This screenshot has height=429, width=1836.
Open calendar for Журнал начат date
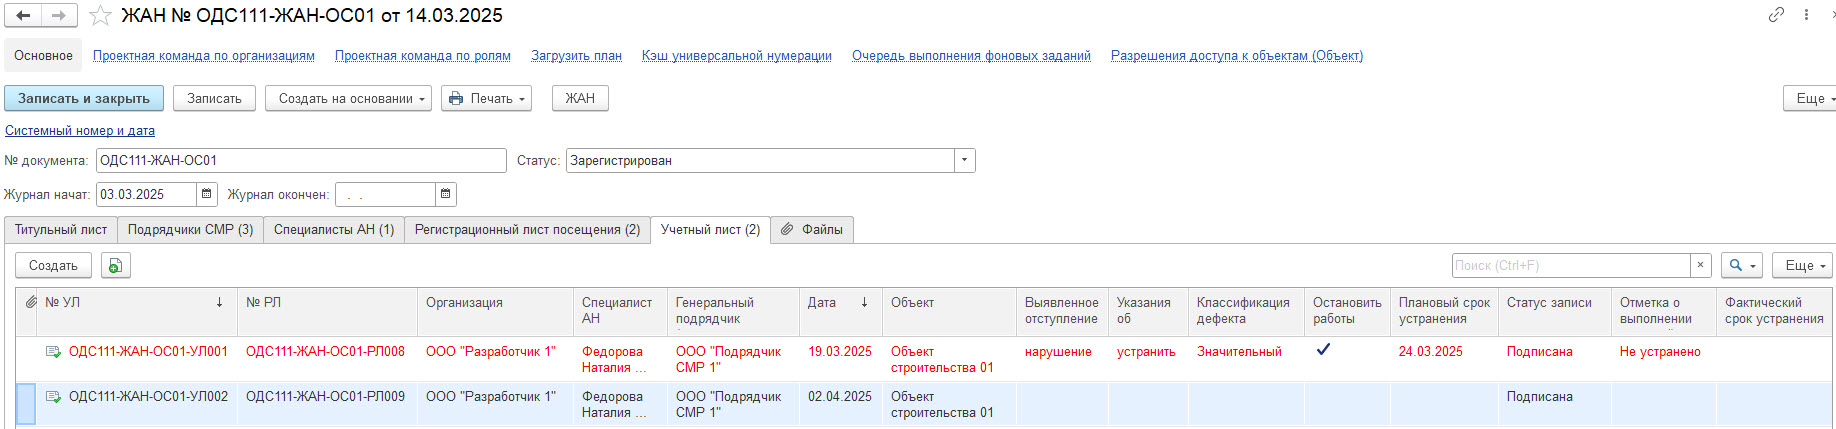(x=206, y=194)
